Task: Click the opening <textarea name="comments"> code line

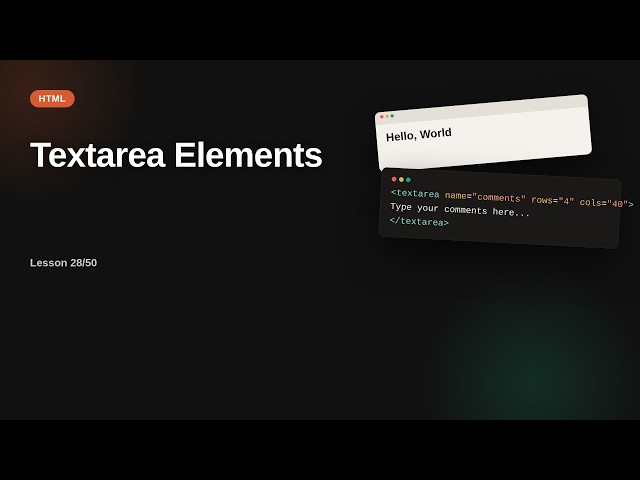Action: point(512,198)
